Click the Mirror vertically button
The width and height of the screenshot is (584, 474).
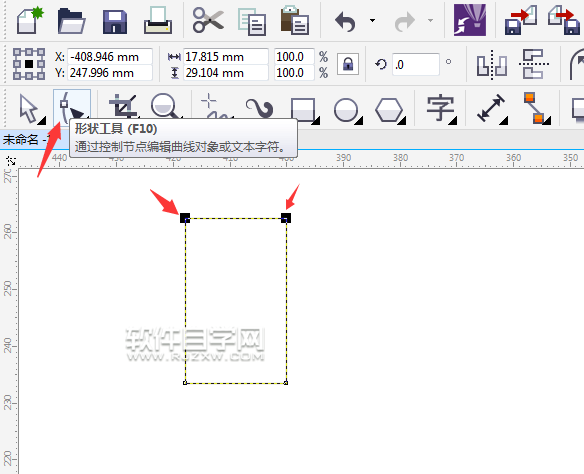(x=533, y=64)
